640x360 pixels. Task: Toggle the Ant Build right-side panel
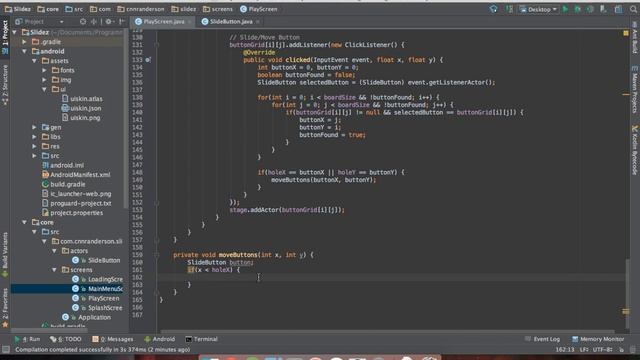[635, 38]
